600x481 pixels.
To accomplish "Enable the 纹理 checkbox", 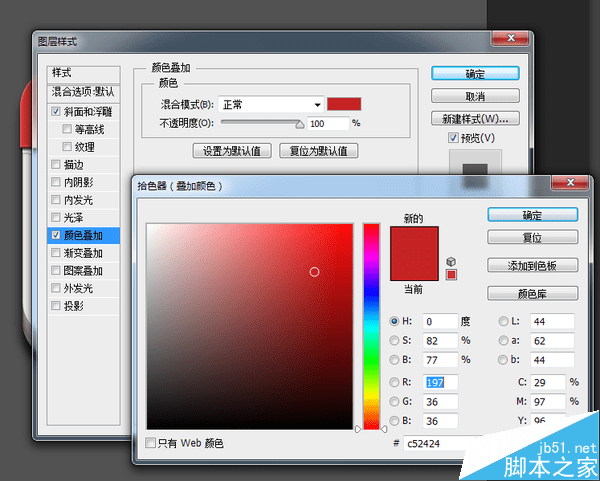I will 67,147.
